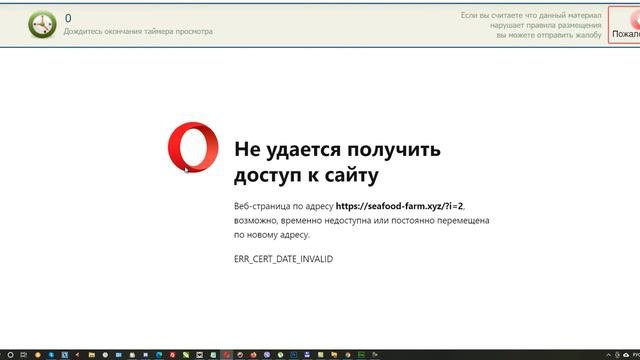This screenshot has height=360, width=640.
Task: Open the Microsoft Edge icon on the taskbar
Action: 159,355
